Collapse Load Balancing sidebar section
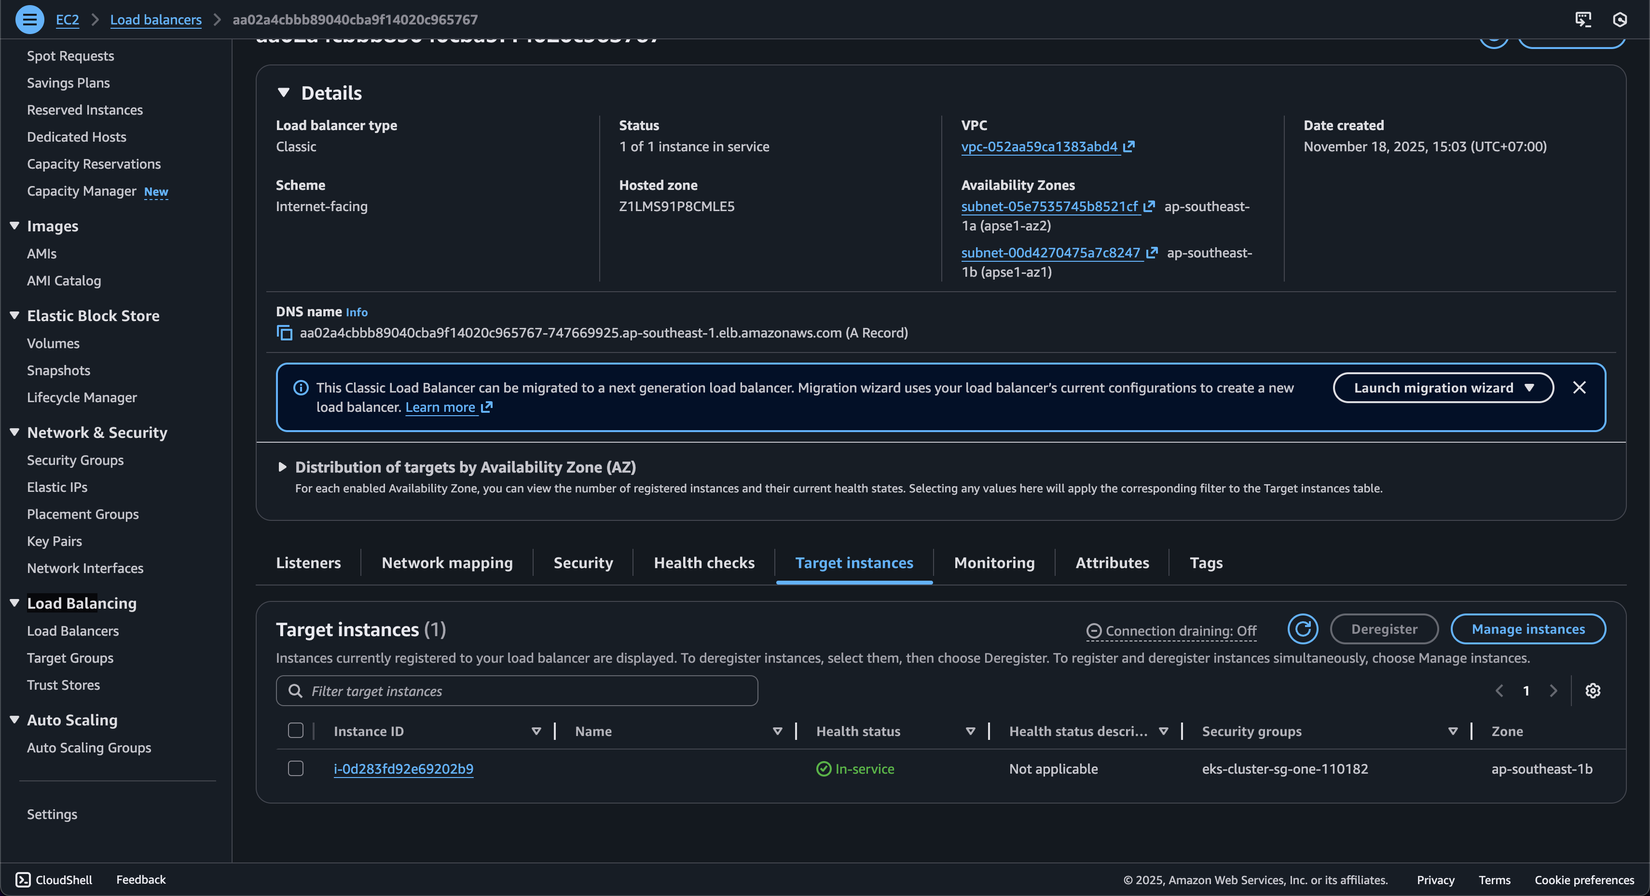Image resolution: width=1650 pixels, height=896 pixels. 15,604
